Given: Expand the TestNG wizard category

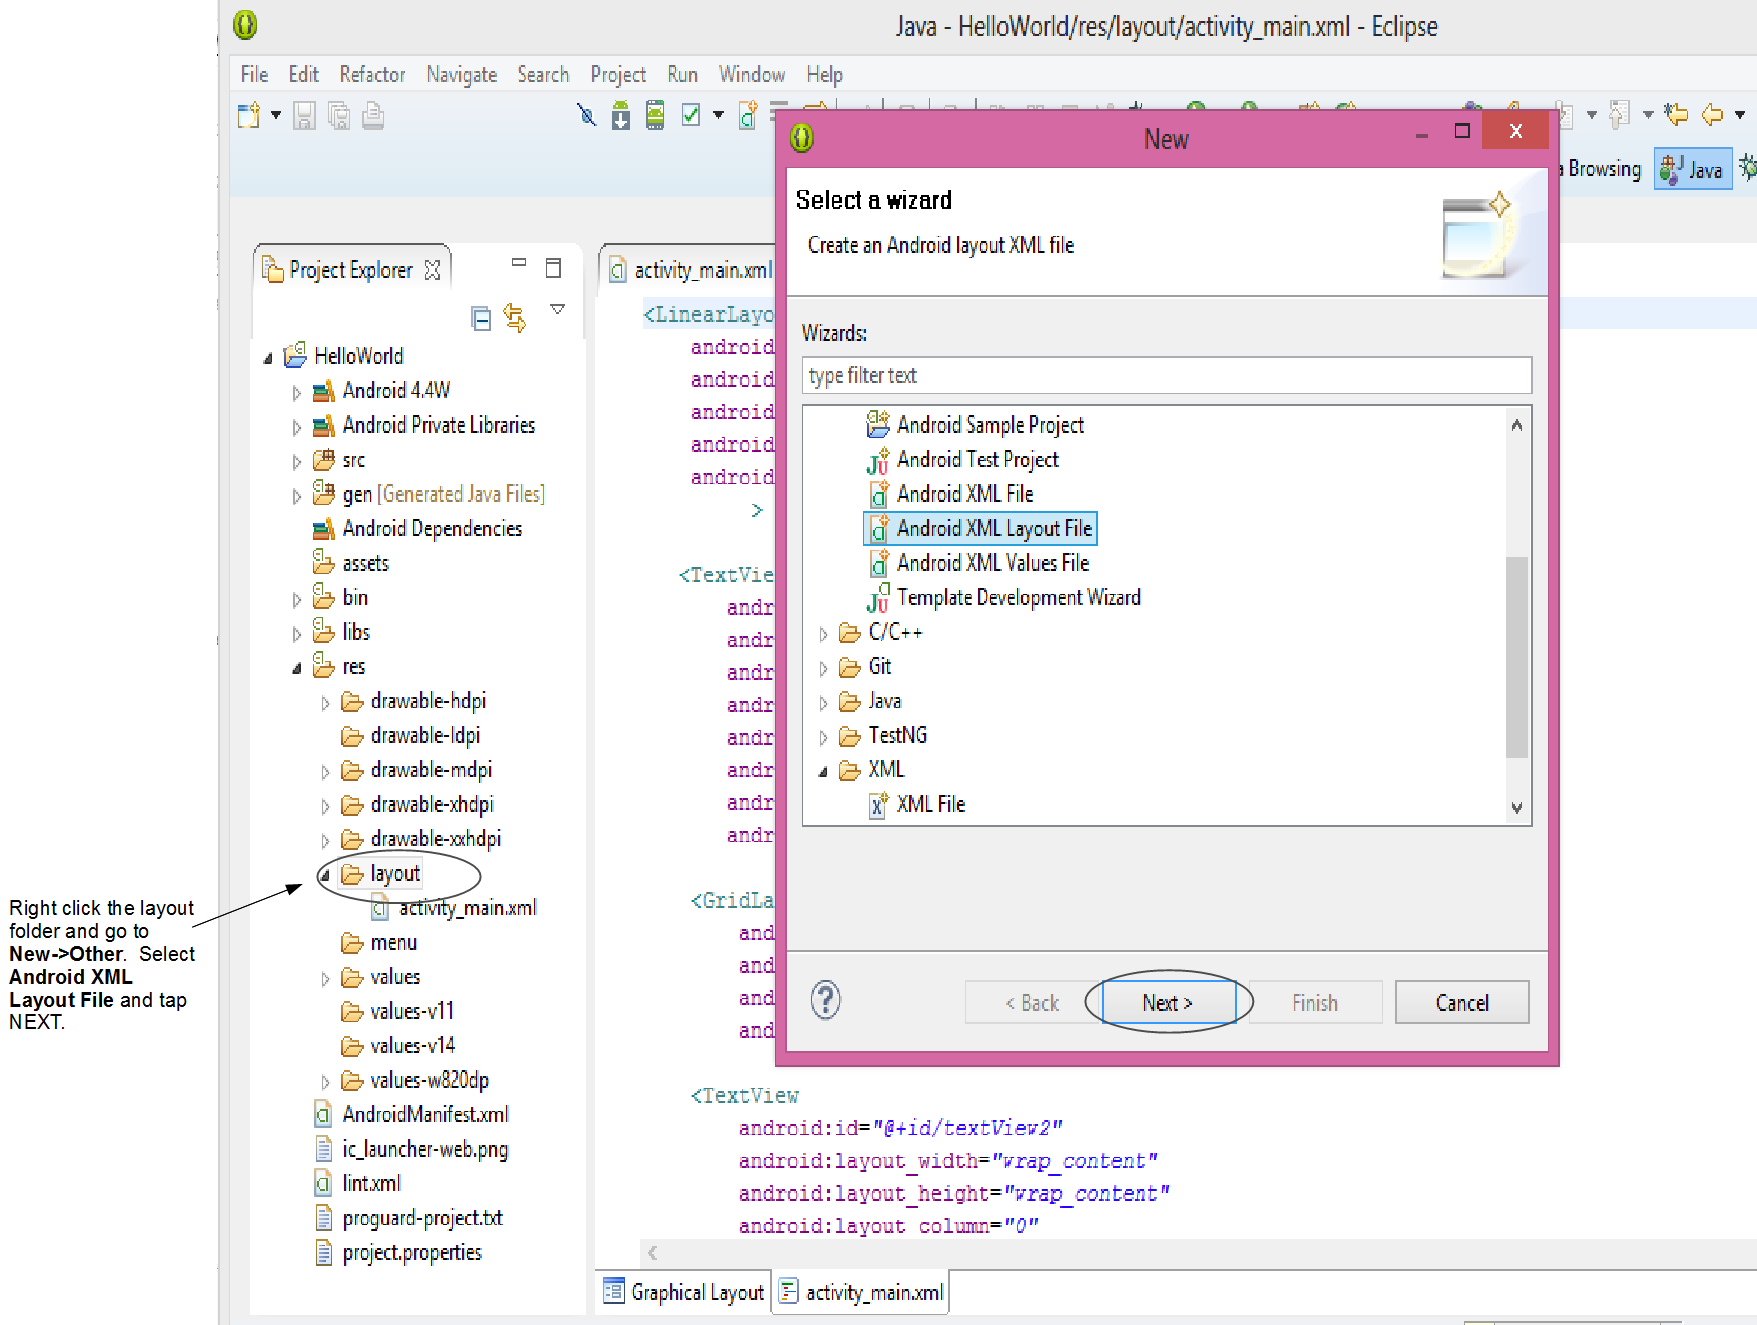Looking at the screenshot, I should [823, 738].
